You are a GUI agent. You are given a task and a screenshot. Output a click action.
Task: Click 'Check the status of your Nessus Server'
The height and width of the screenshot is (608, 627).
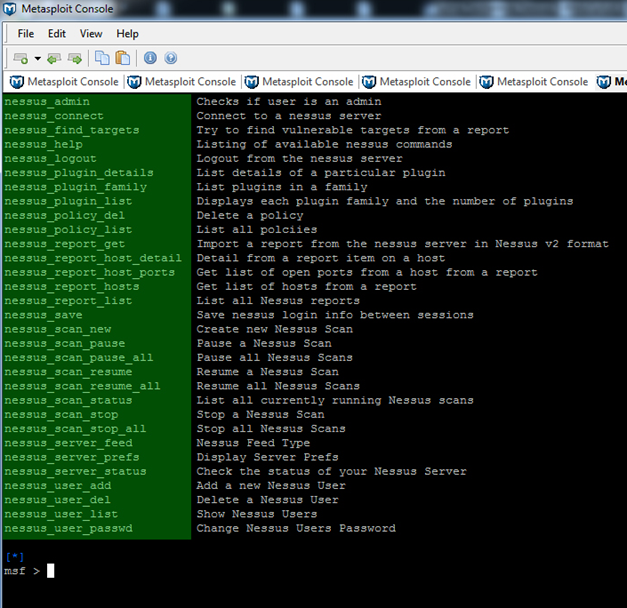pos(331,471)
